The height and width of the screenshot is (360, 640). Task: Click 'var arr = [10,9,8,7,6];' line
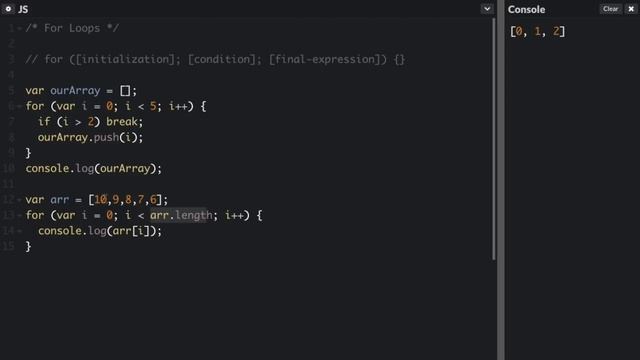(x=97, y=200)
